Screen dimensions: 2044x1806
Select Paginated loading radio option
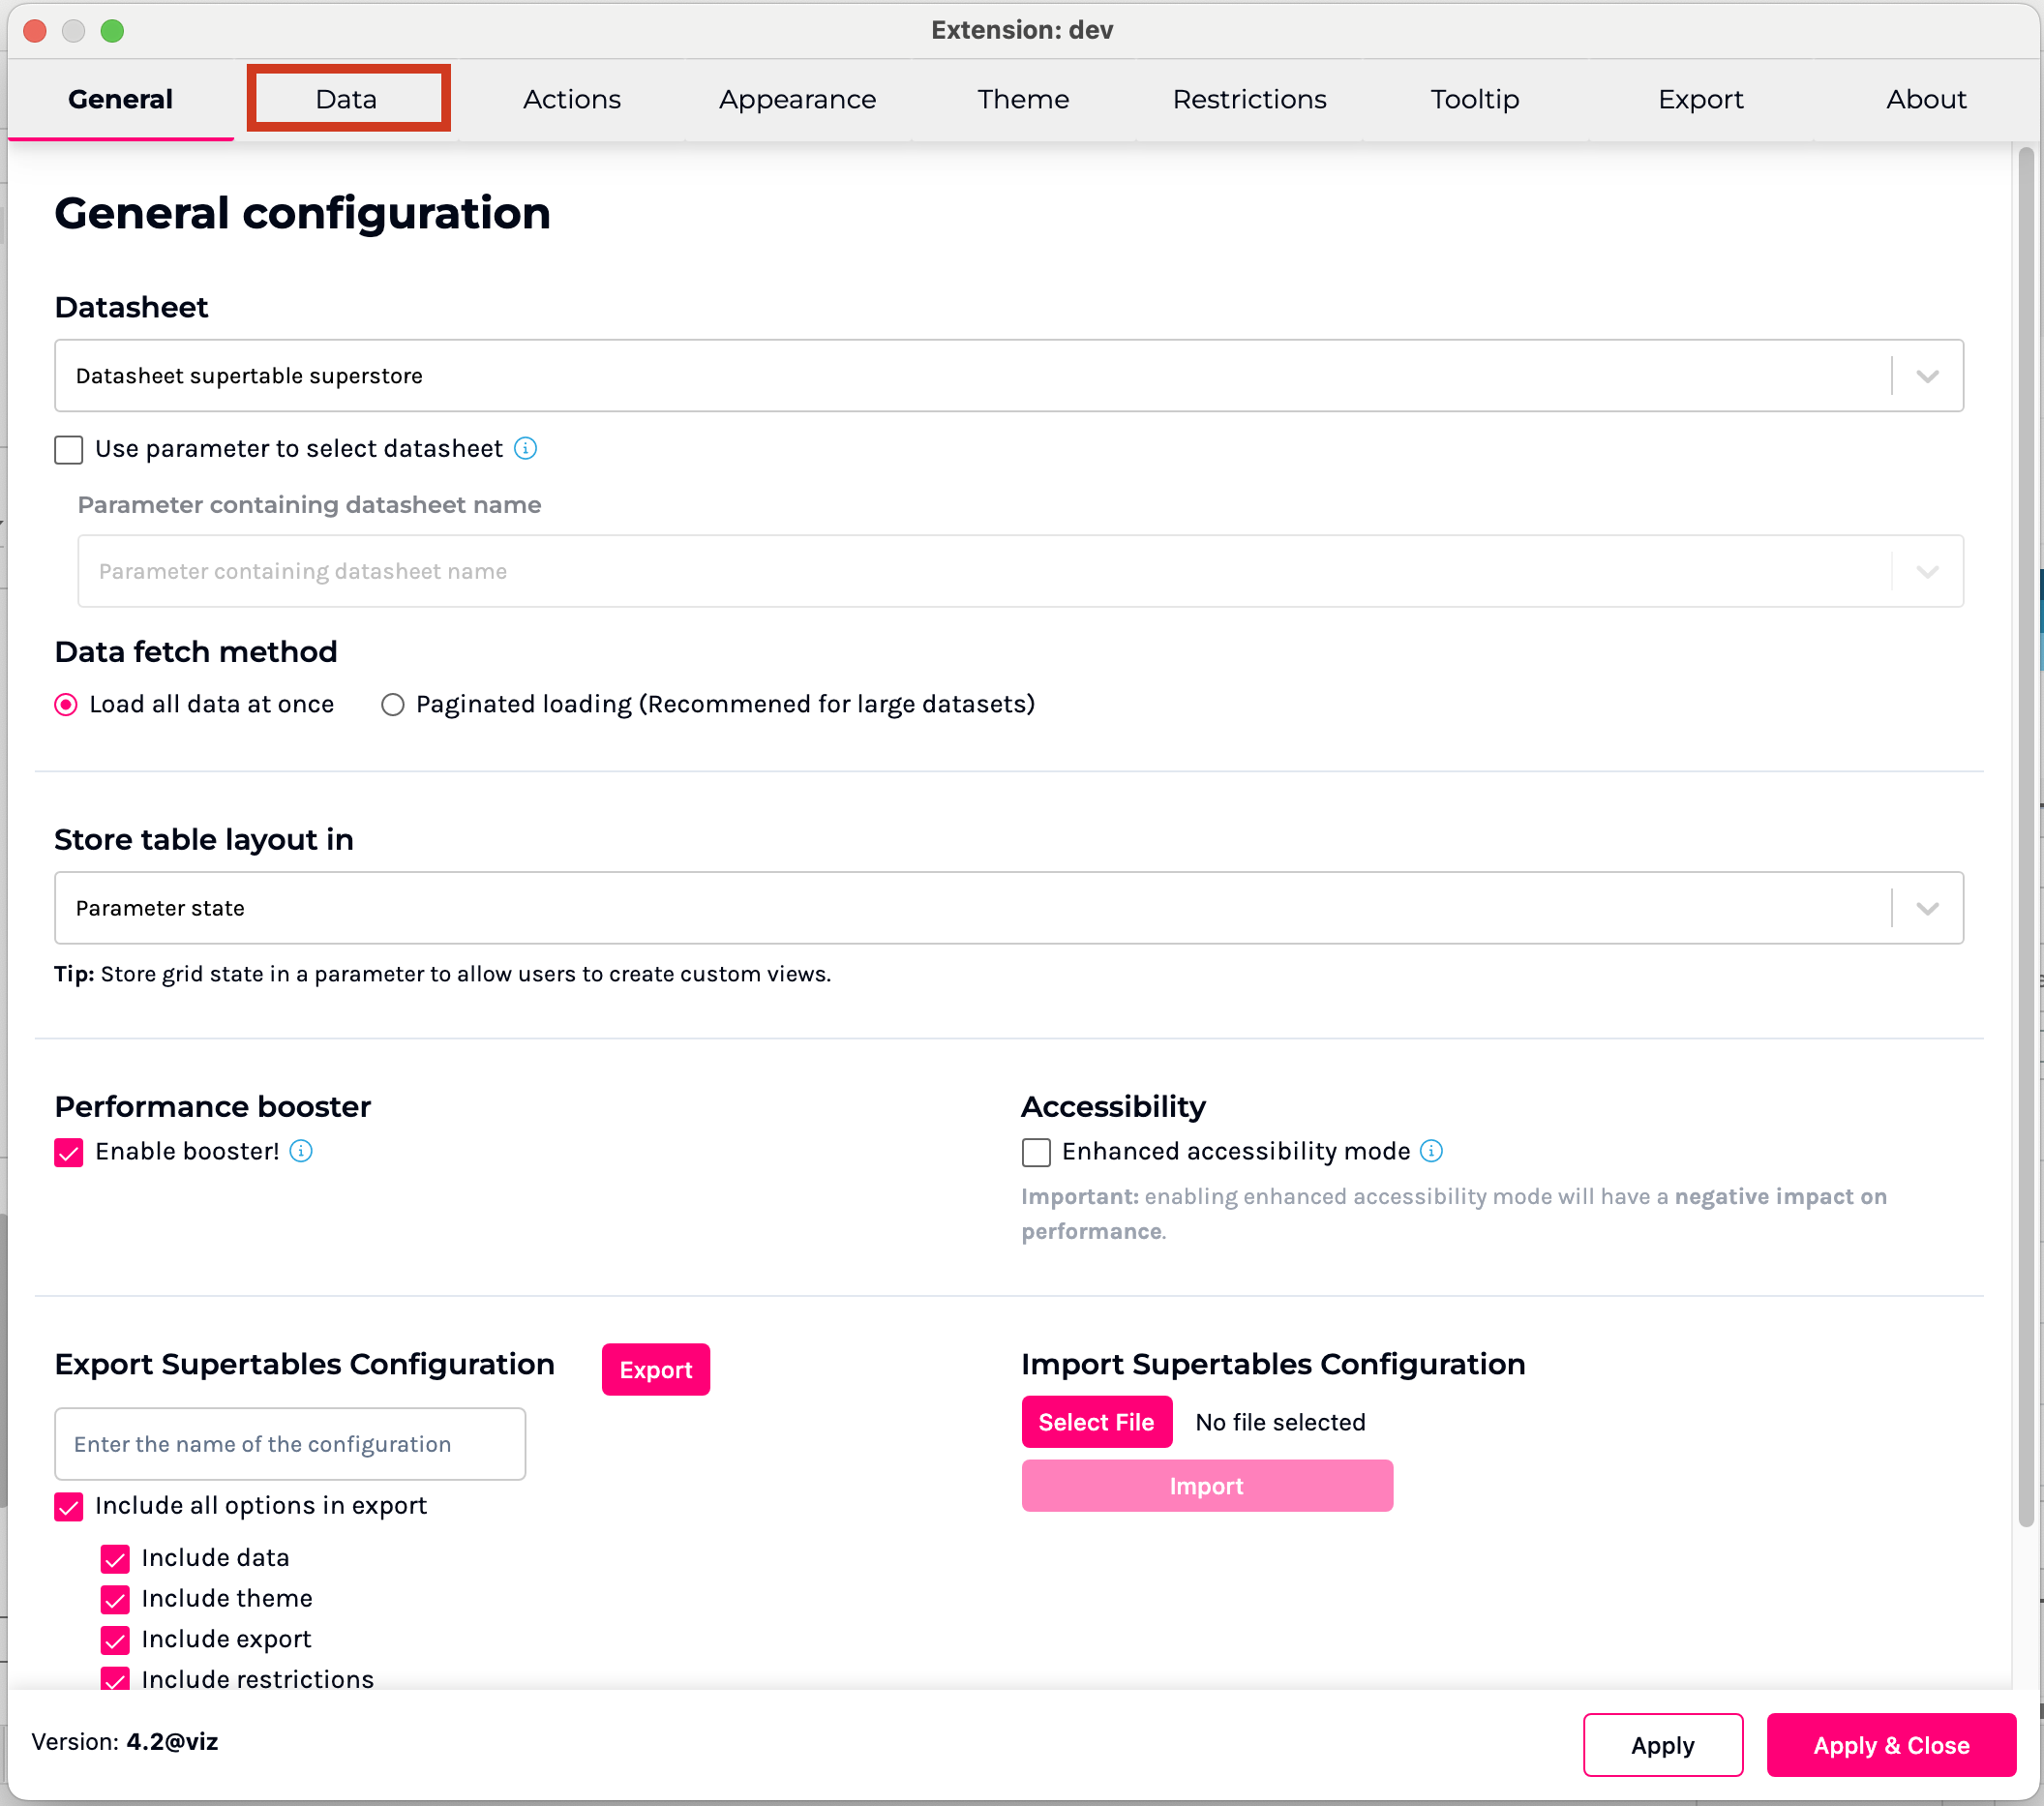pyautogui.click(x=393, y=705)
